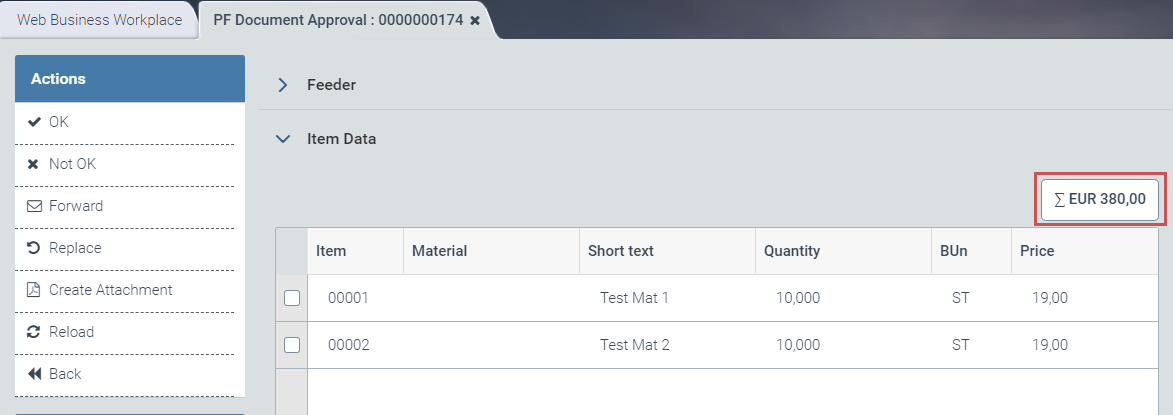Switch to the Web Business Workplace tab
1173x415 pixels.
99,20
